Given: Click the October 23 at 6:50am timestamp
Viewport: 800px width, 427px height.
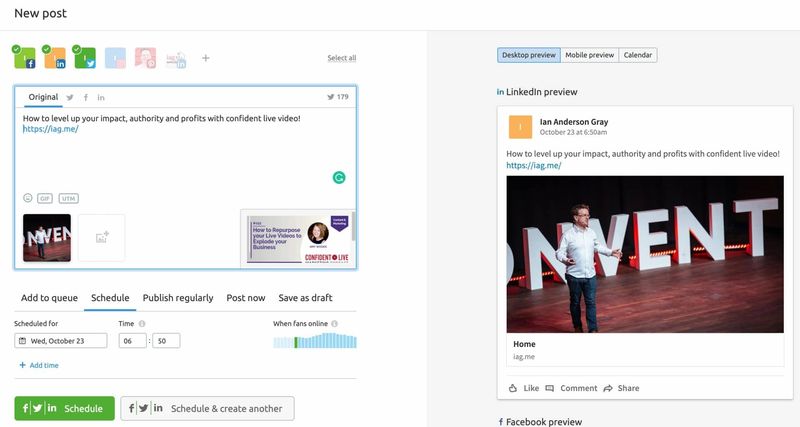Looking at the screenshot, I should point(573,132).
